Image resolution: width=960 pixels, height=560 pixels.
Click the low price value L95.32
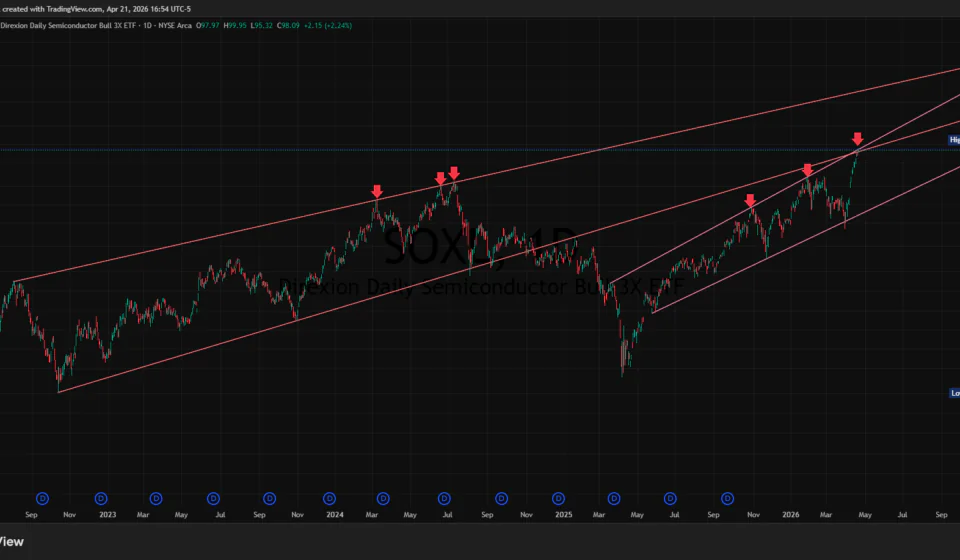[x=261, y=26]
